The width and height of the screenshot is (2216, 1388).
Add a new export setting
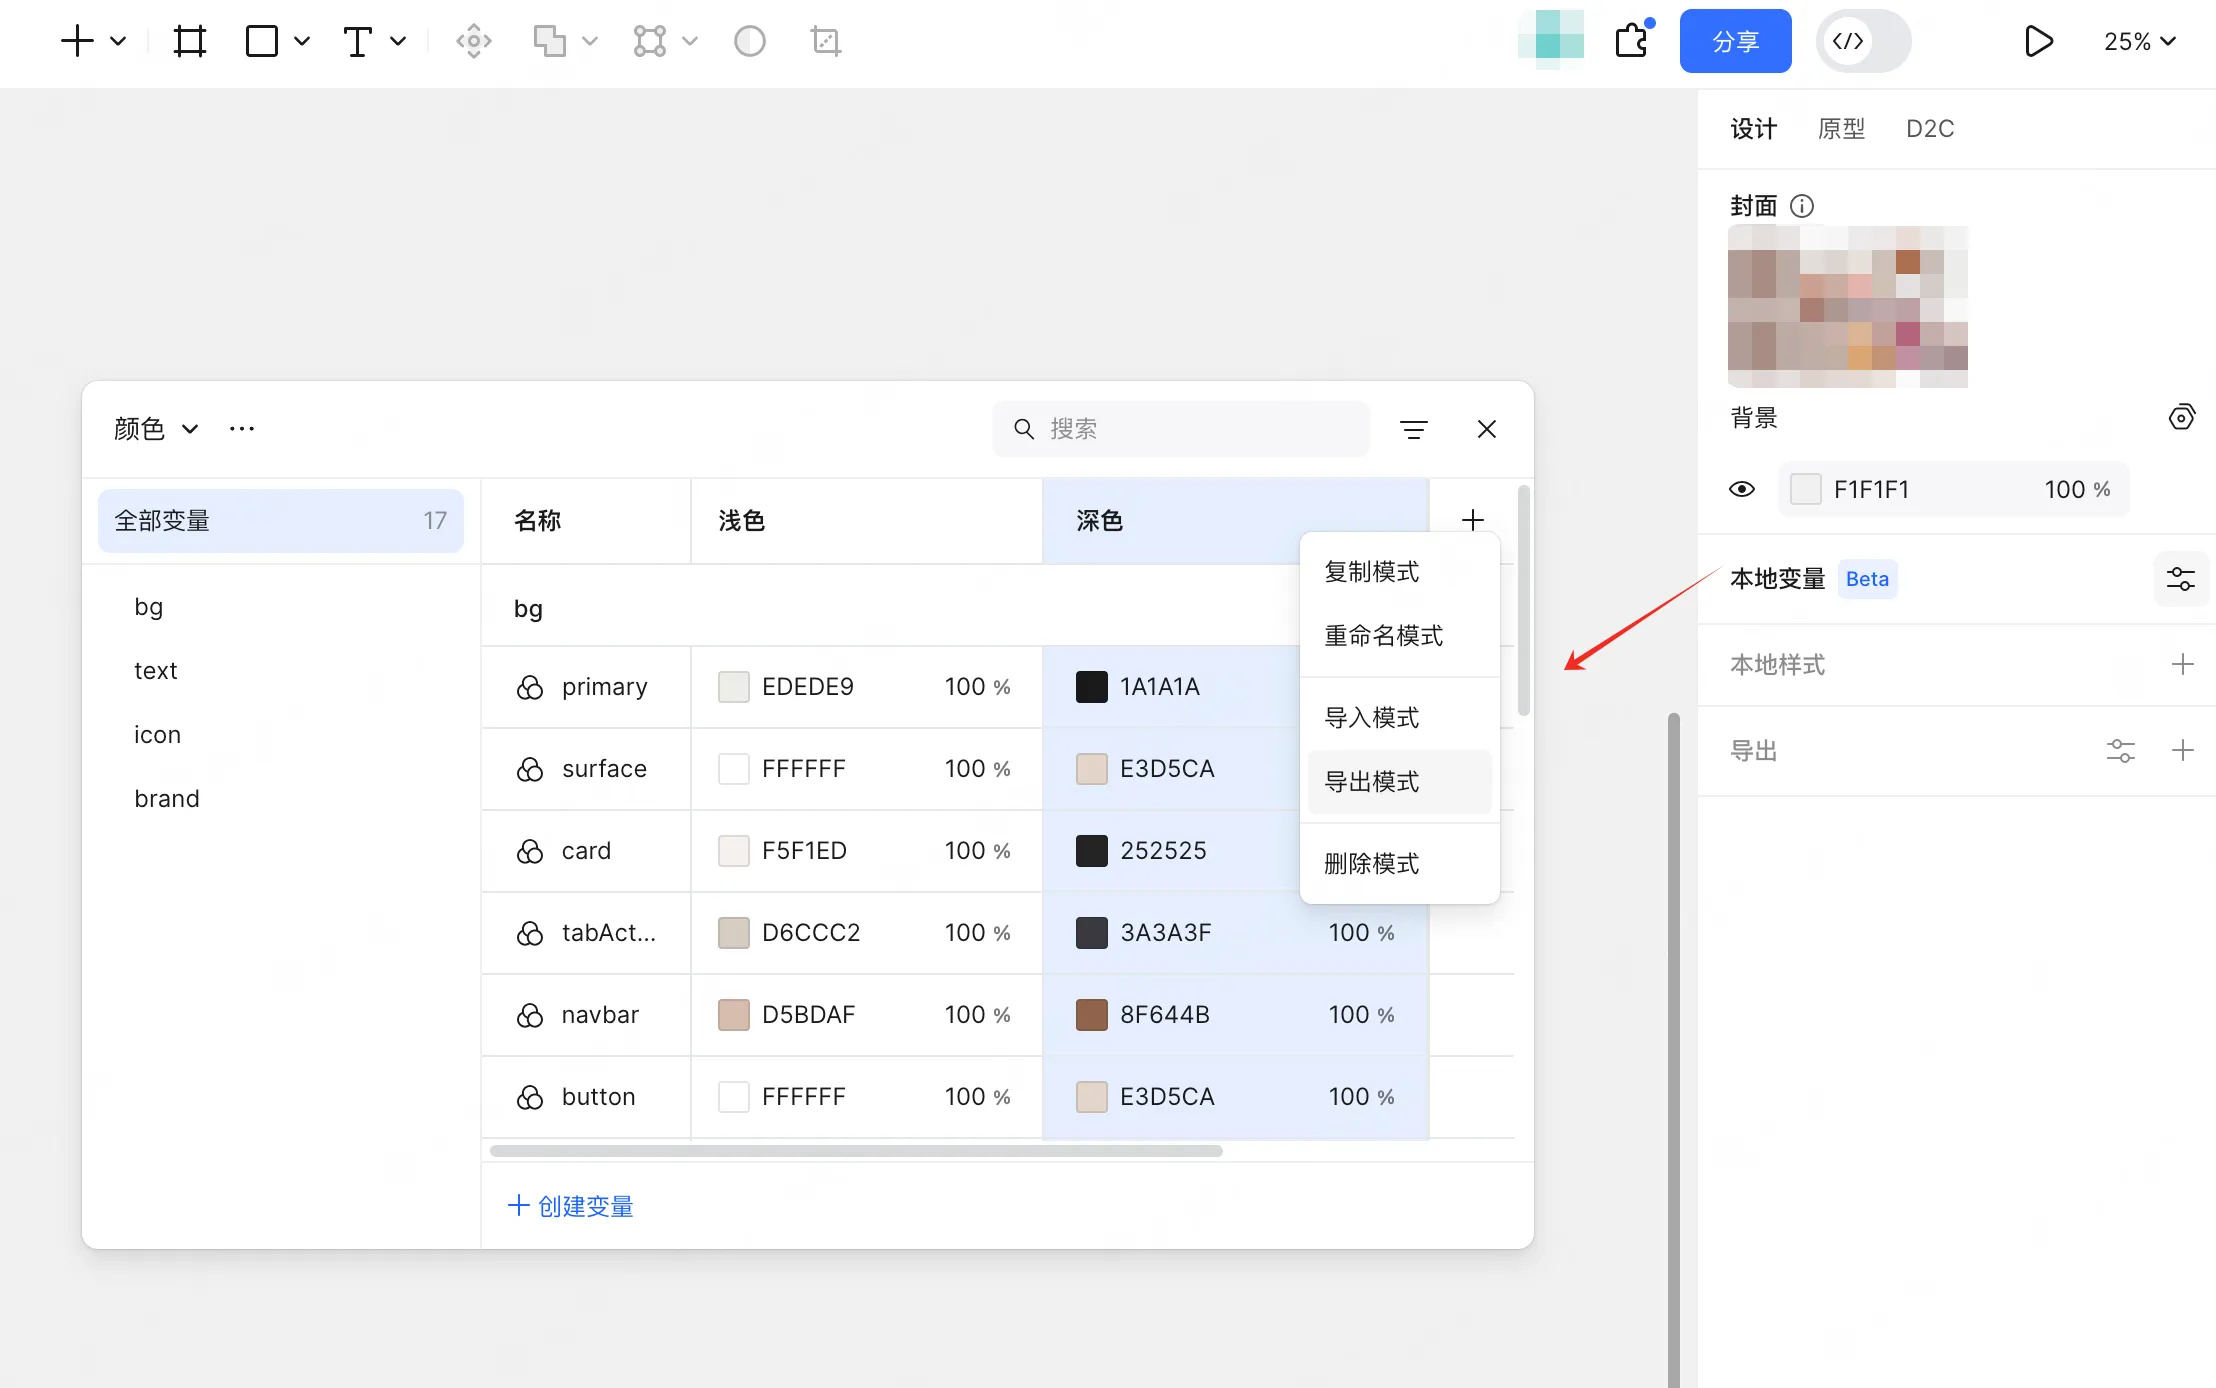point(2183,750)
